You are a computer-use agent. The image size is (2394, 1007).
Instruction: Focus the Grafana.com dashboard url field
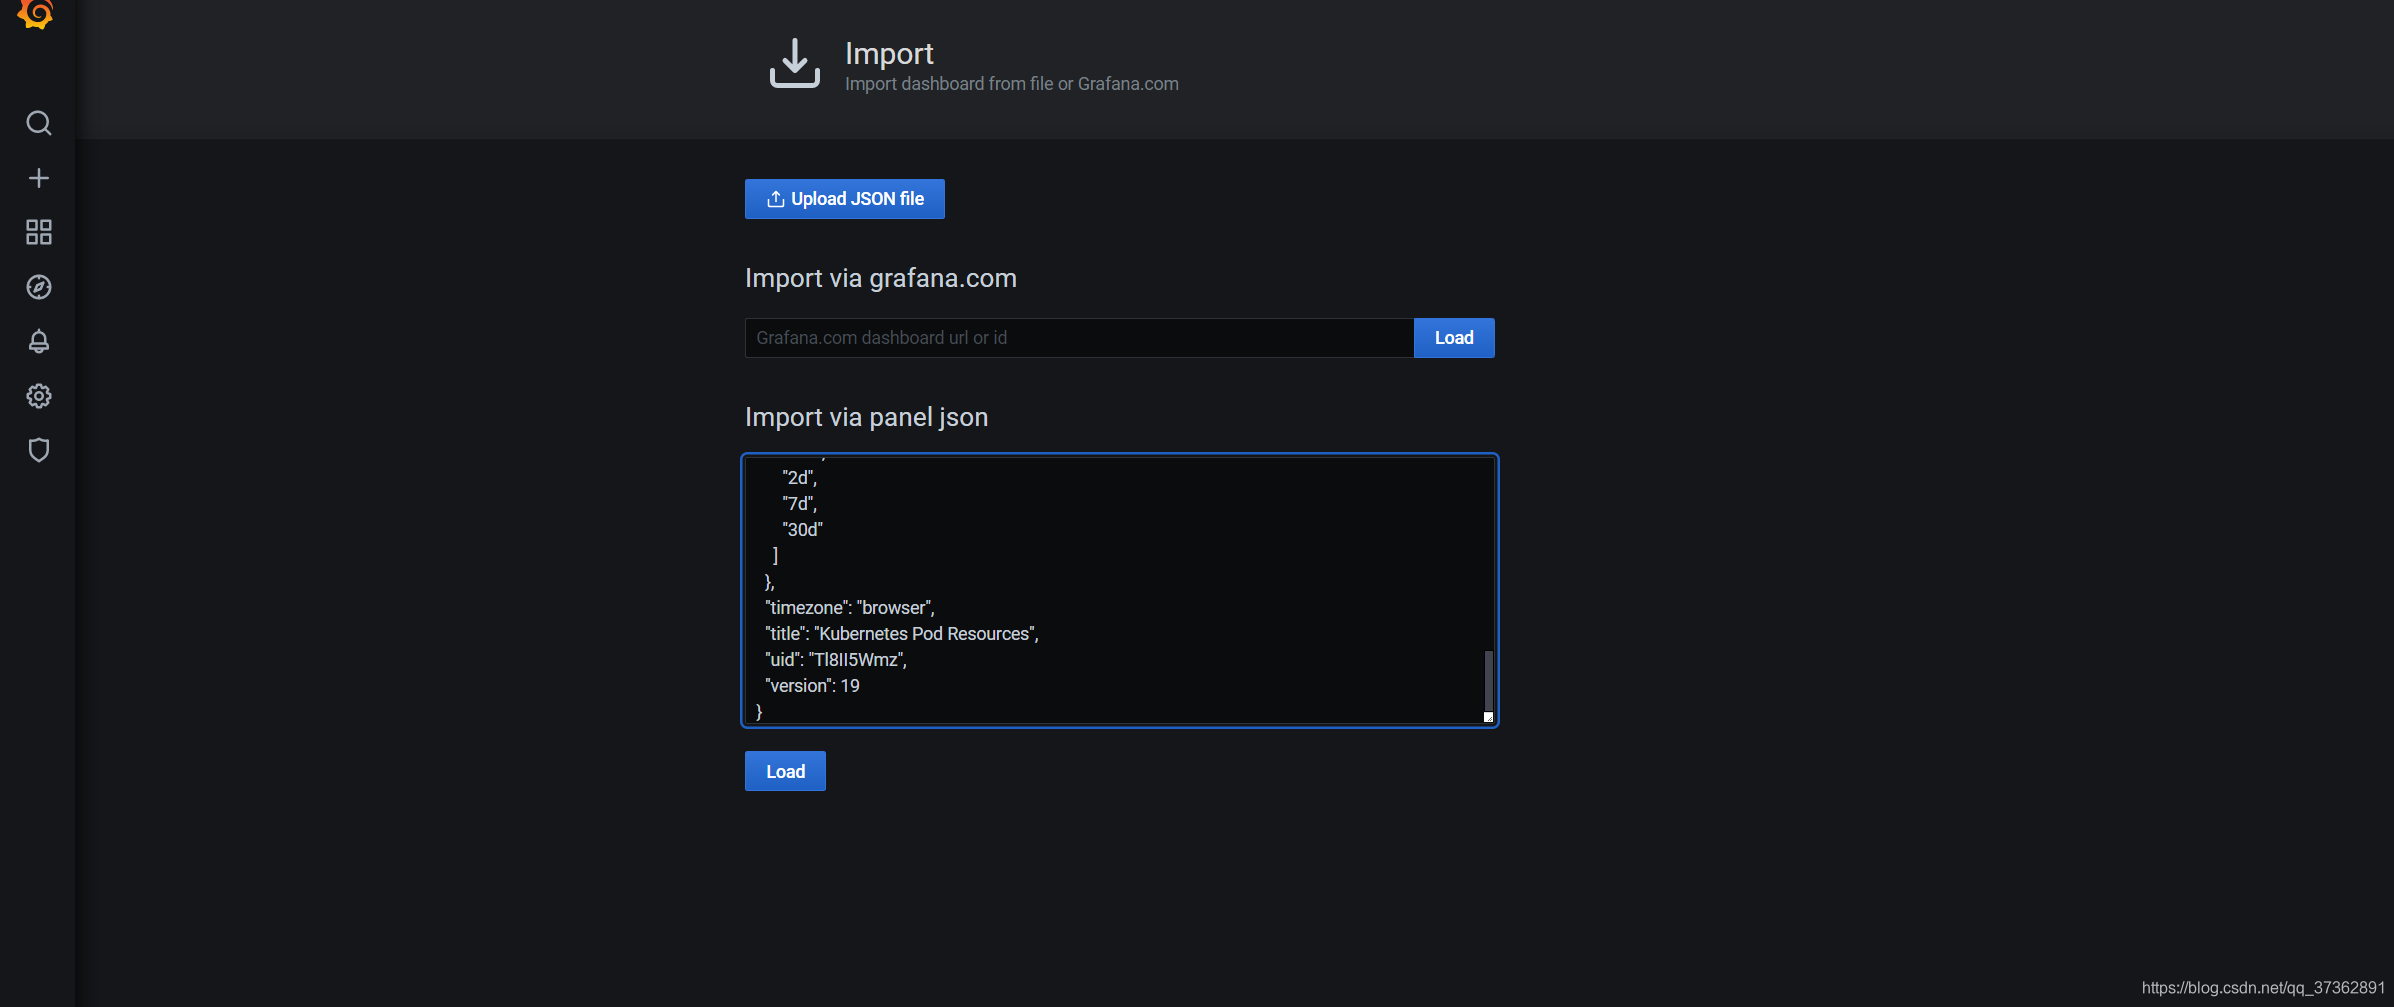(1079, 338)
